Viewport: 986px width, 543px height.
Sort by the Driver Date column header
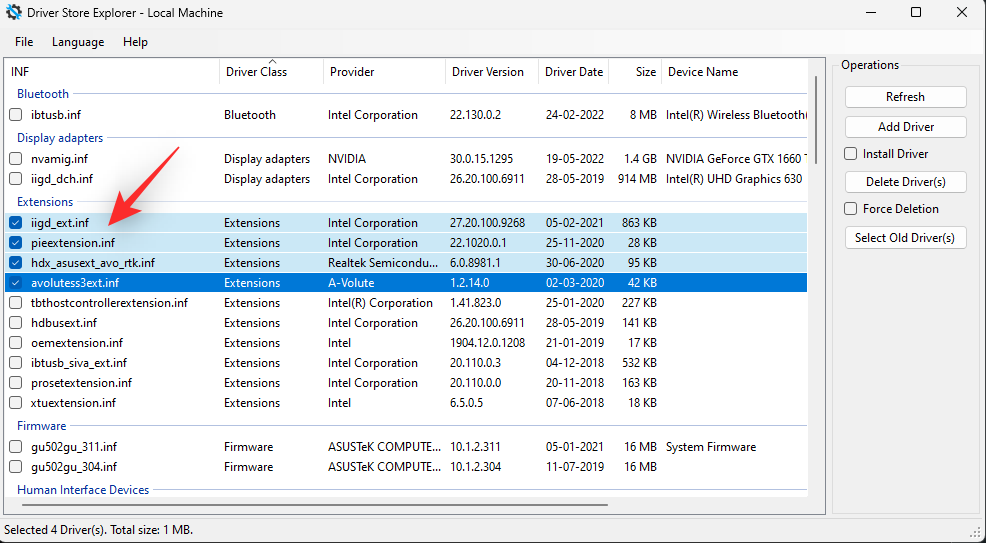pyautogui.click(x=573, y=72)
